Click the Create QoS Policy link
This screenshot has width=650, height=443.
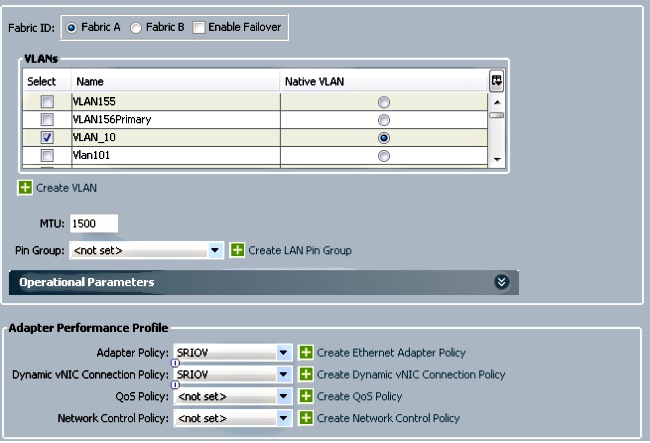359,396
